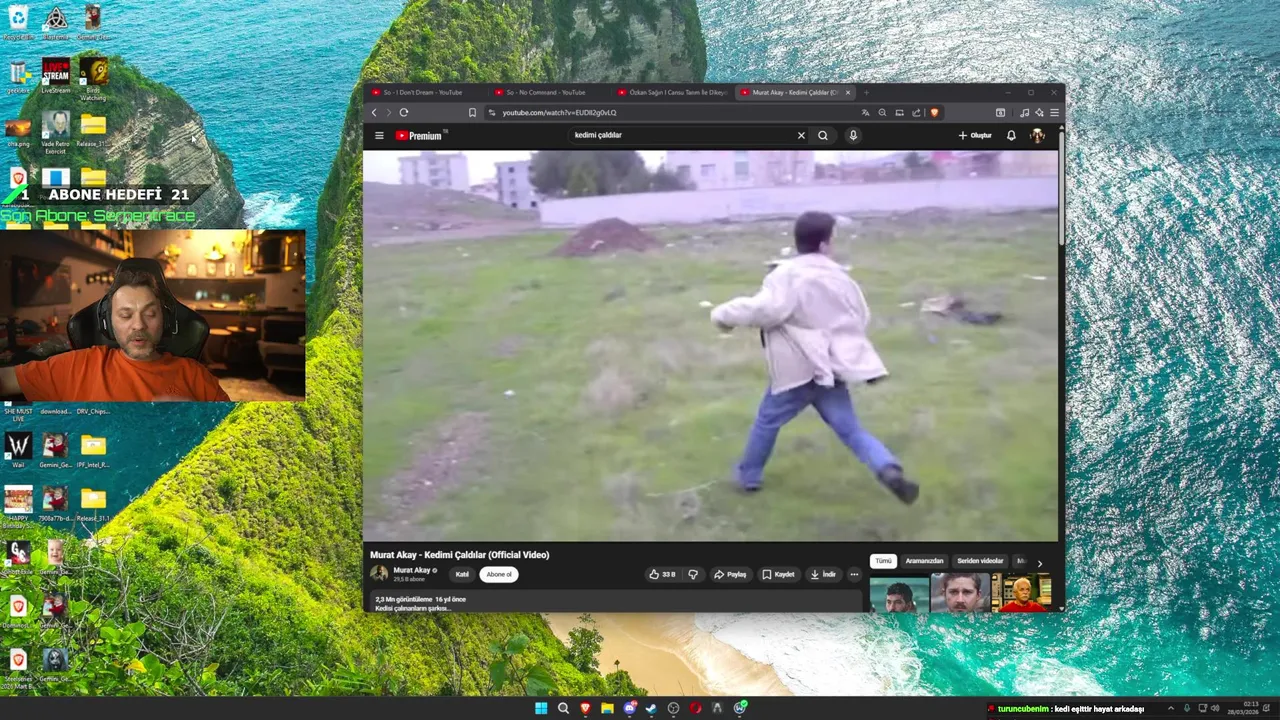Open the geekuninst desktop icon
Image resolution: width=1280 pixels, height=720 pixels.
click(x=18, y=76)
